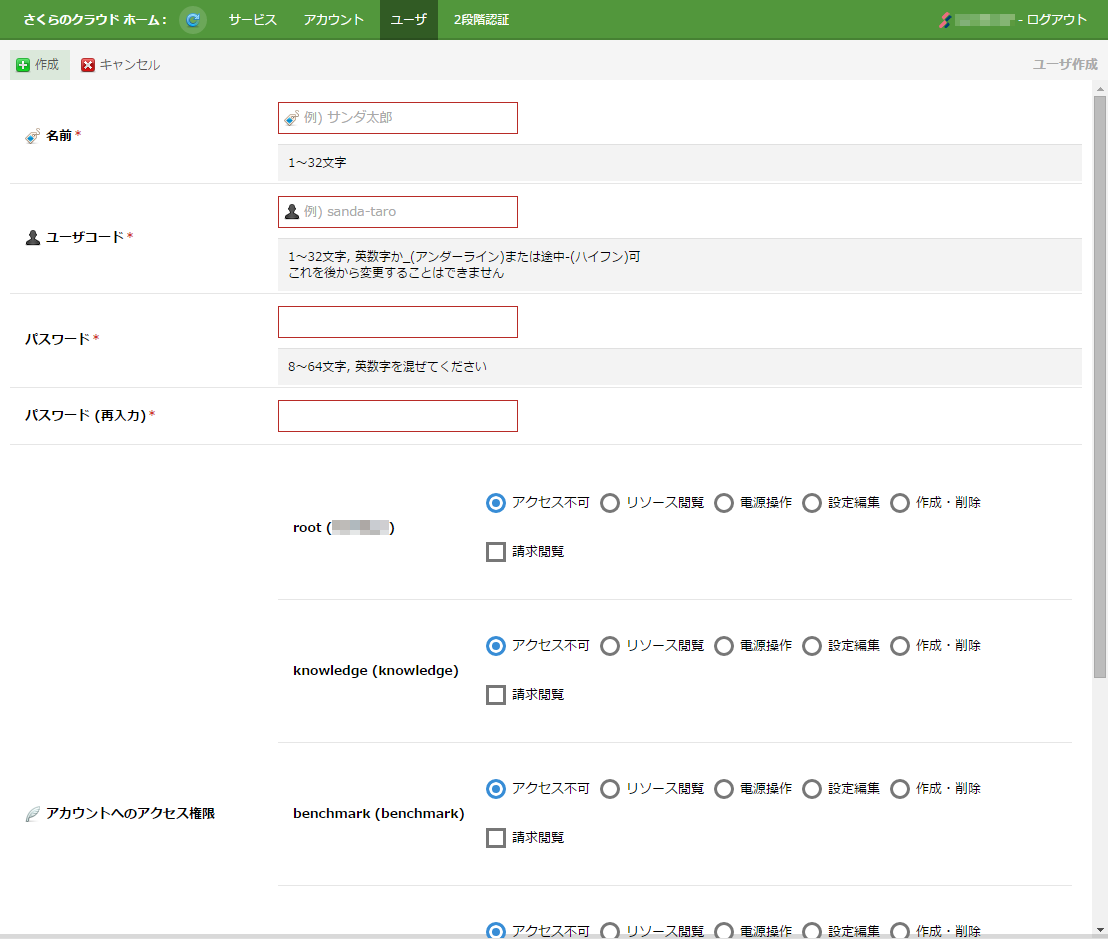Click the person icon beside ユーザコード label
Viewport: 1108px width, 939px height.
(x=33, y=237)
